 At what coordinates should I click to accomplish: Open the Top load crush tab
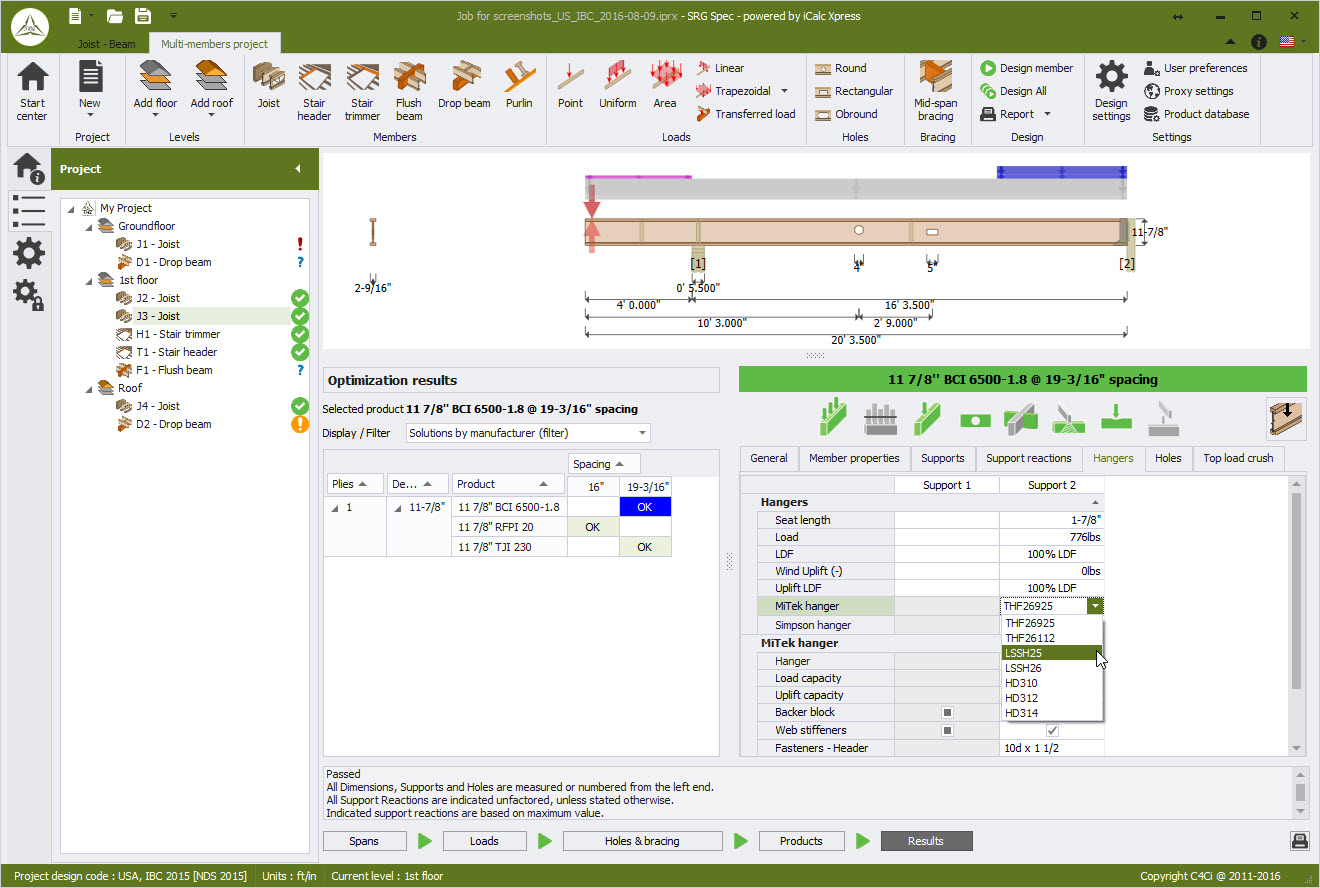[1238, 458]
